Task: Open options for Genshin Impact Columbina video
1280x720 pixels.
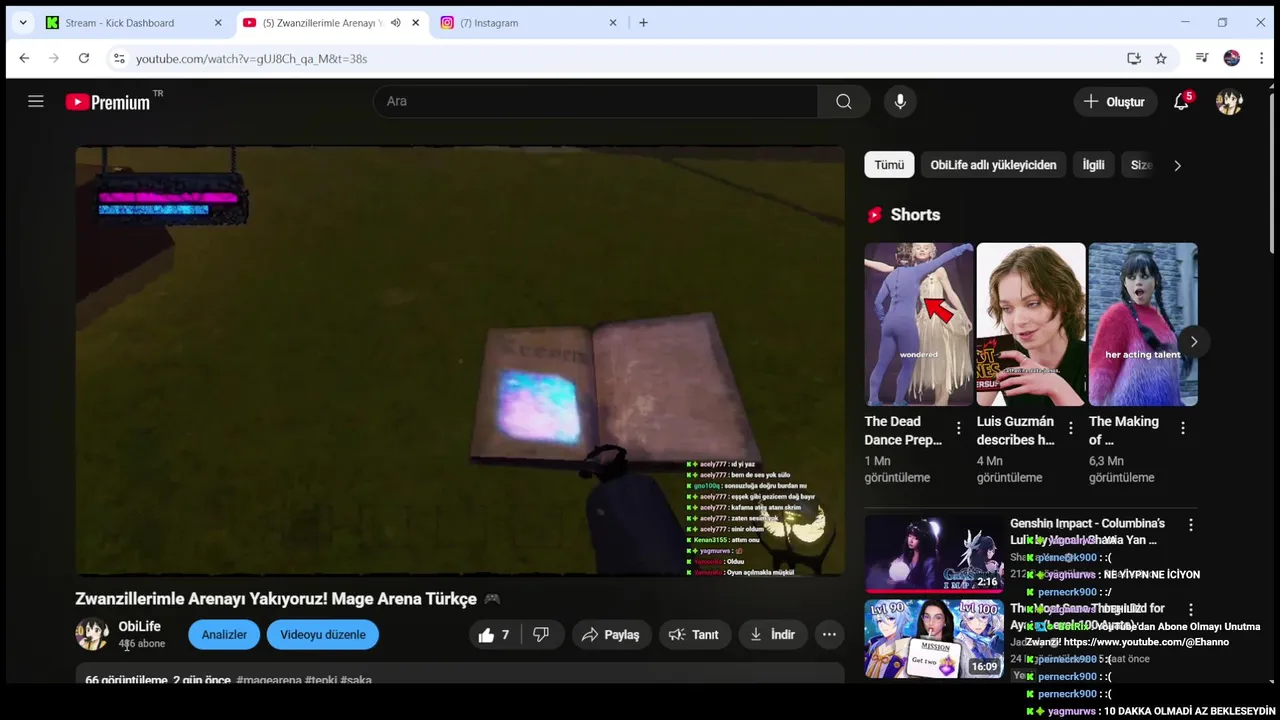Action: tap(1190, 525)
